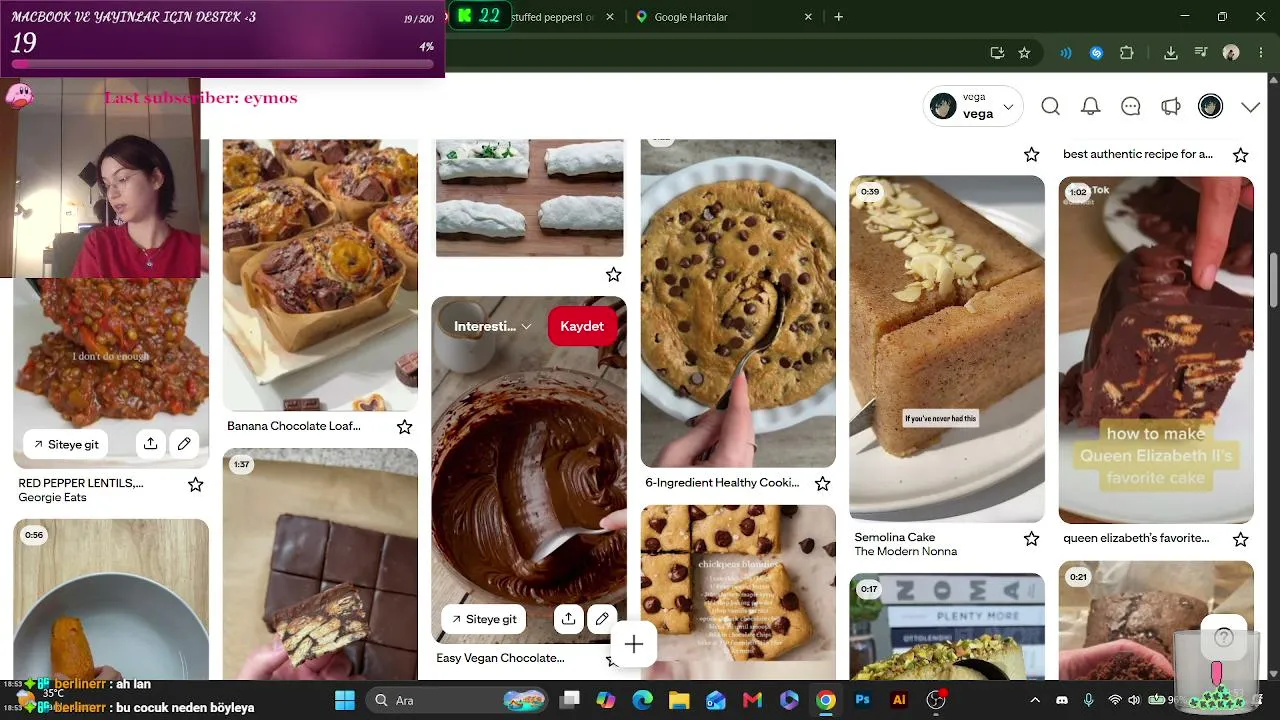
Task: Open File Explorer from the taskbar
Action: click(679, 700)
